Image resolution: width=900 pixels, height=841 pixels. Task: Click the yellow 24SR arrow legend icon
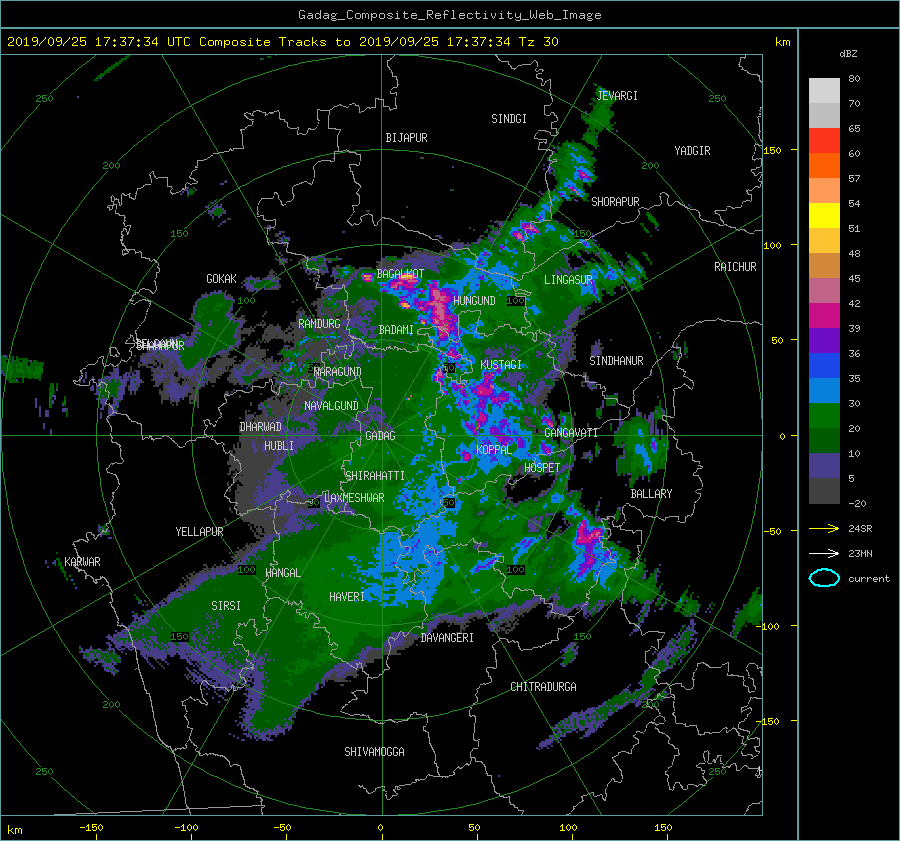[x=824, y=528]
